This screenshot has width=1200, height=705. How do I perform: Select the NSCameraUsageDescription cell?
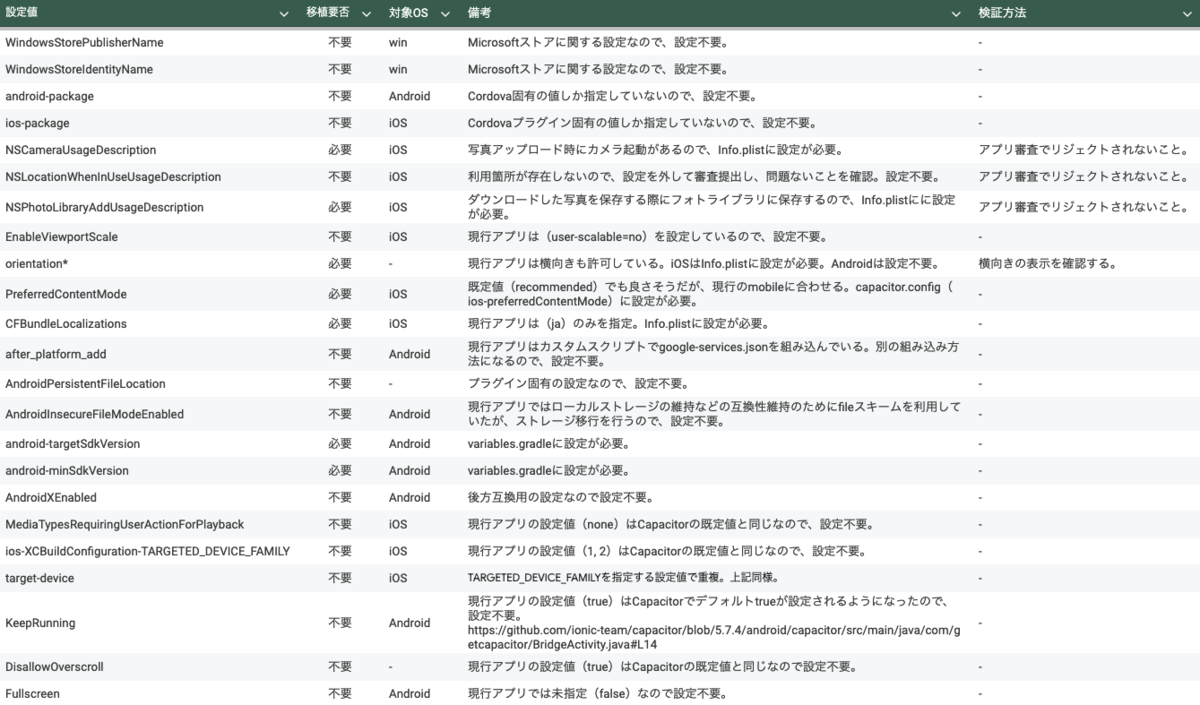[81, 150]
